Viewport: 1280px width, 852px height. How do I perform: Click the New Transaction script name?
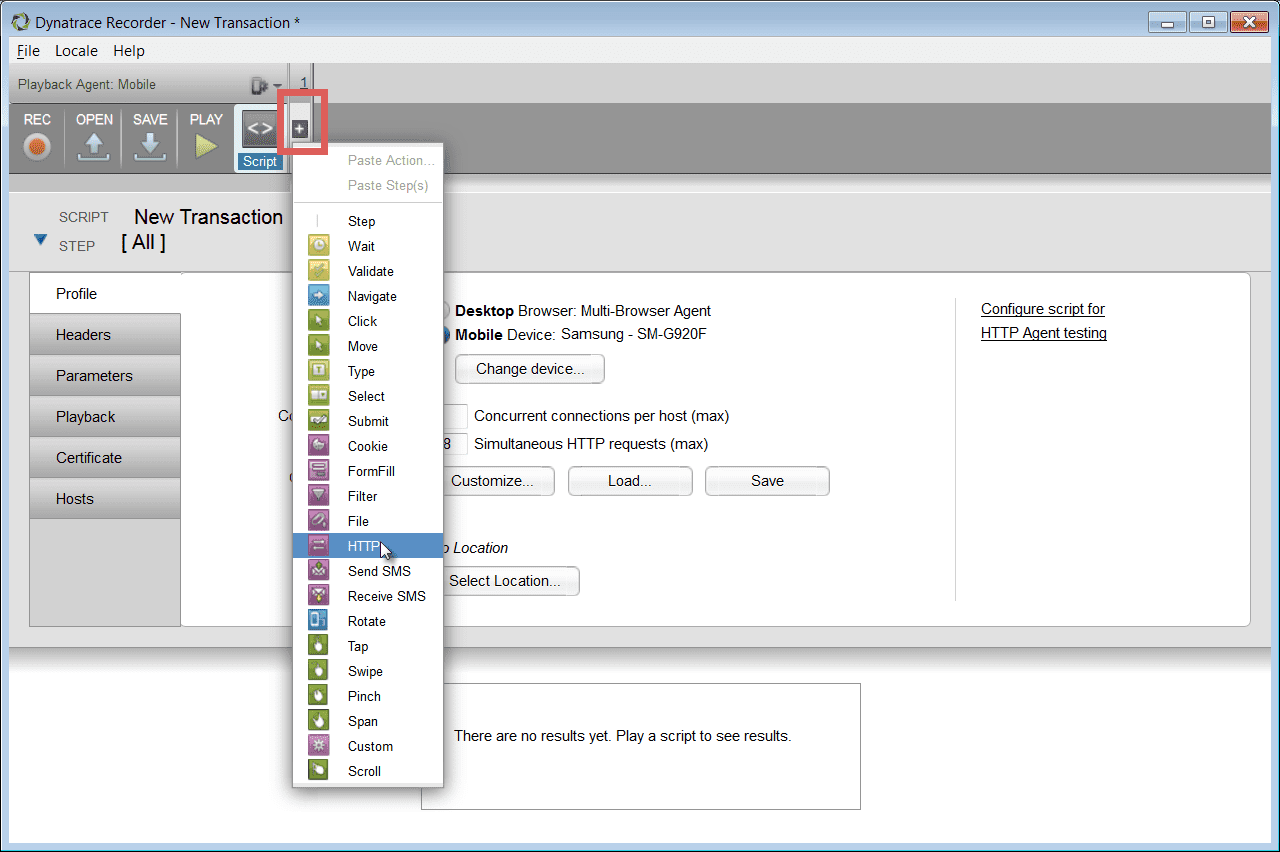point(209,217)
